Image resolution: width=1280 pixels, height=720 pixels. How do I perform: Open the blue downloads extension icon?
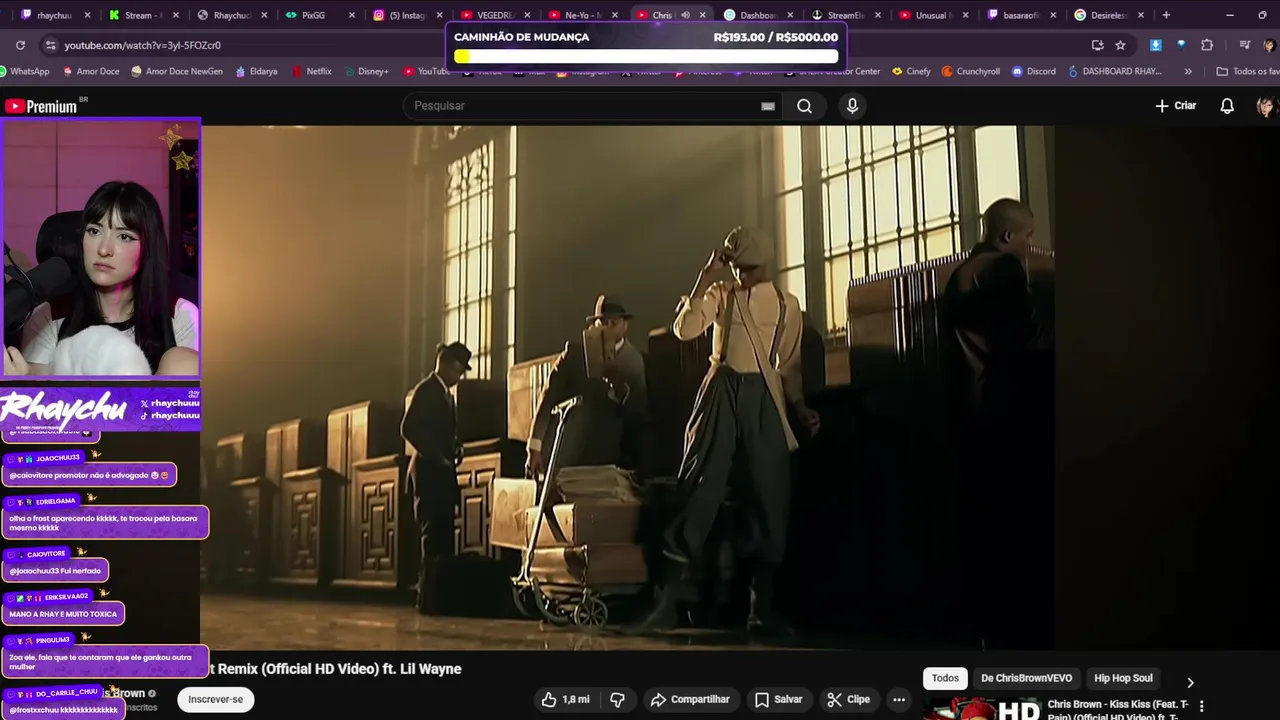point(1156,45)
